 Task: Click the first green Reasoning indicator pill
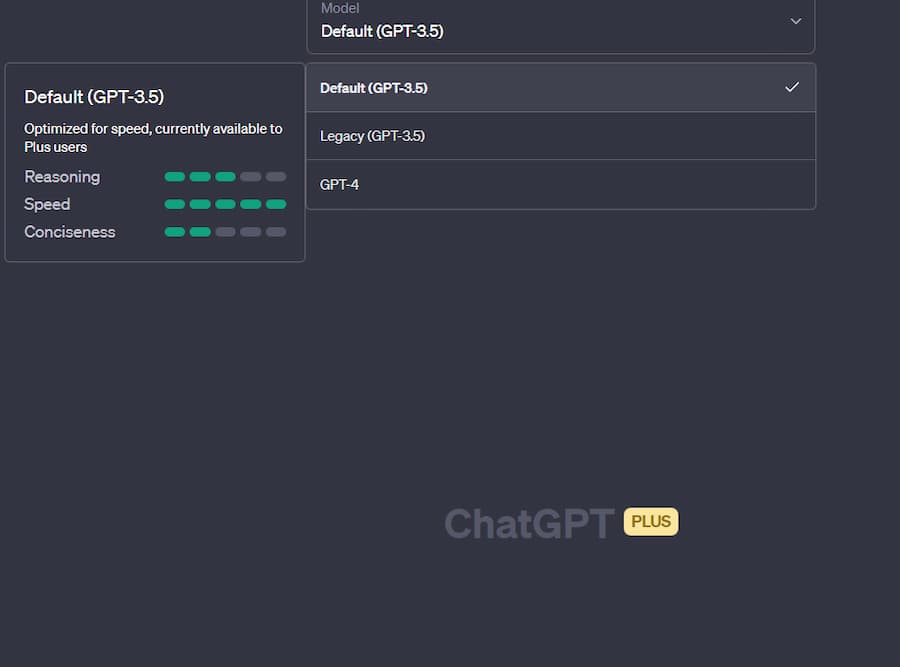point(175,177)
